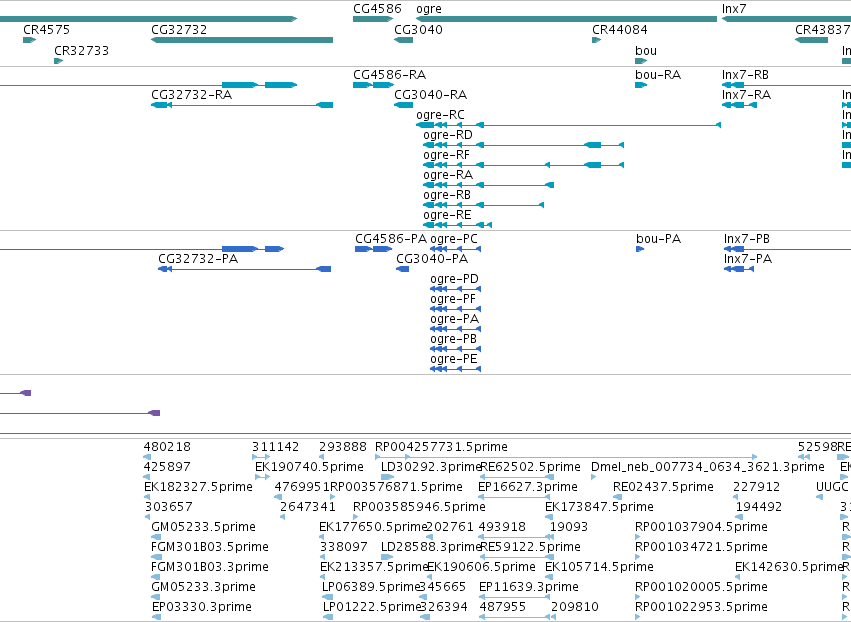Click the CR32733 gene label

click(x=81, y=51)
